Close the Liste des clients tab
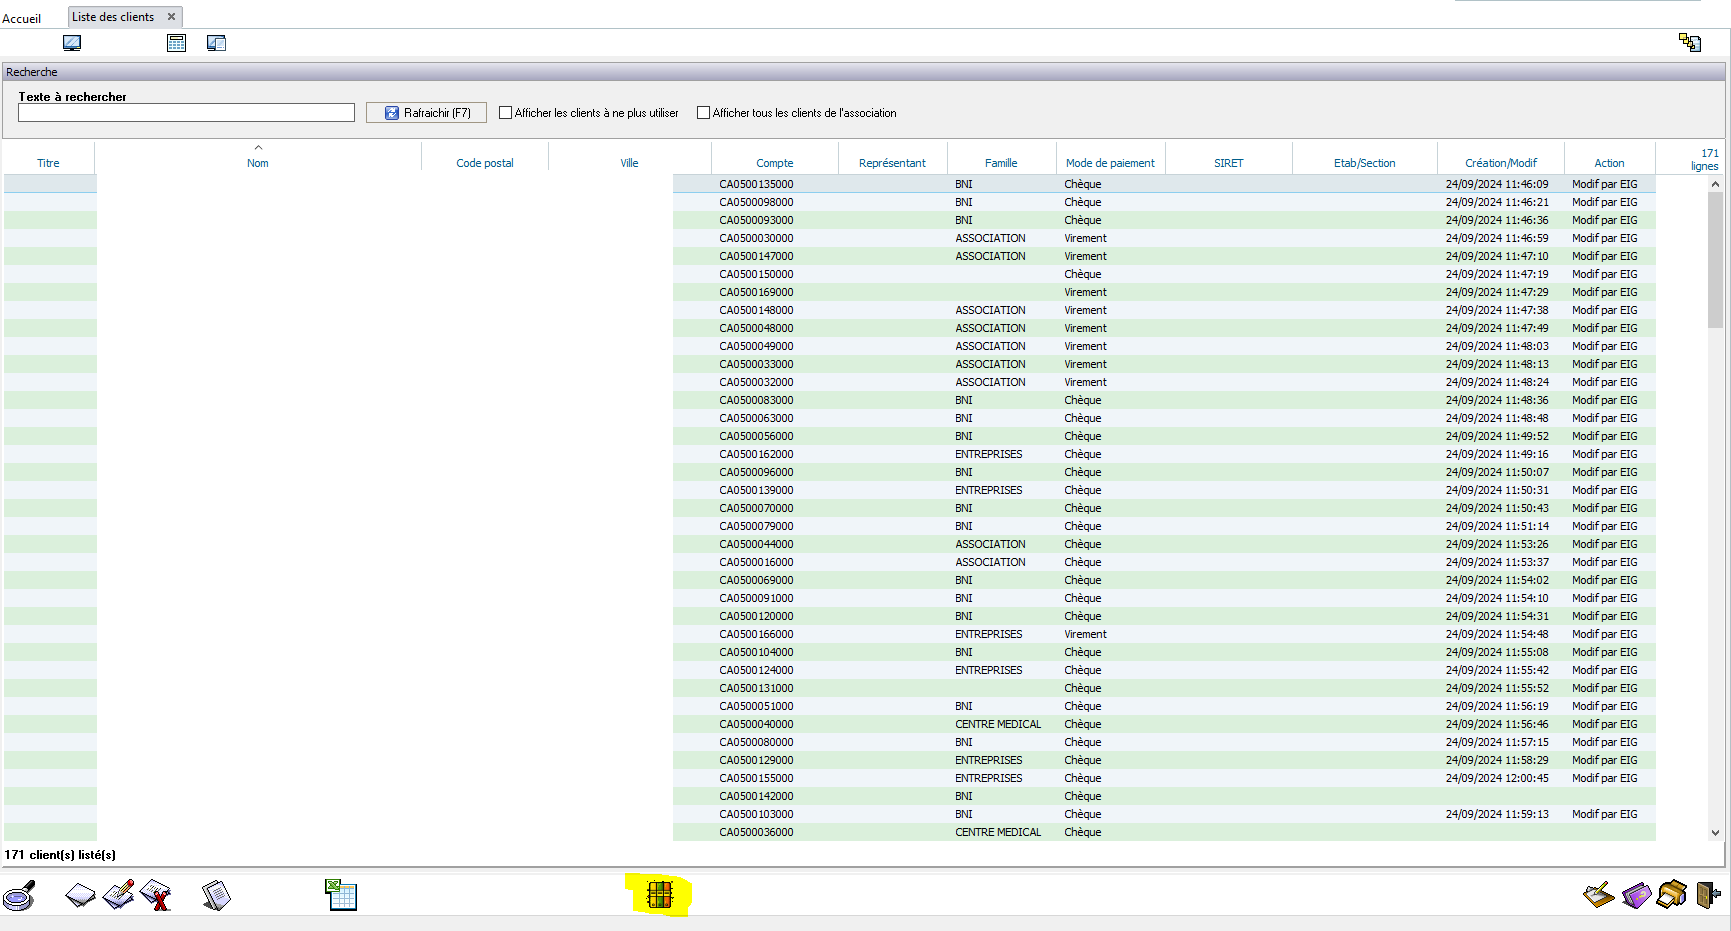1731x931 pixels. tap(171, 17)
